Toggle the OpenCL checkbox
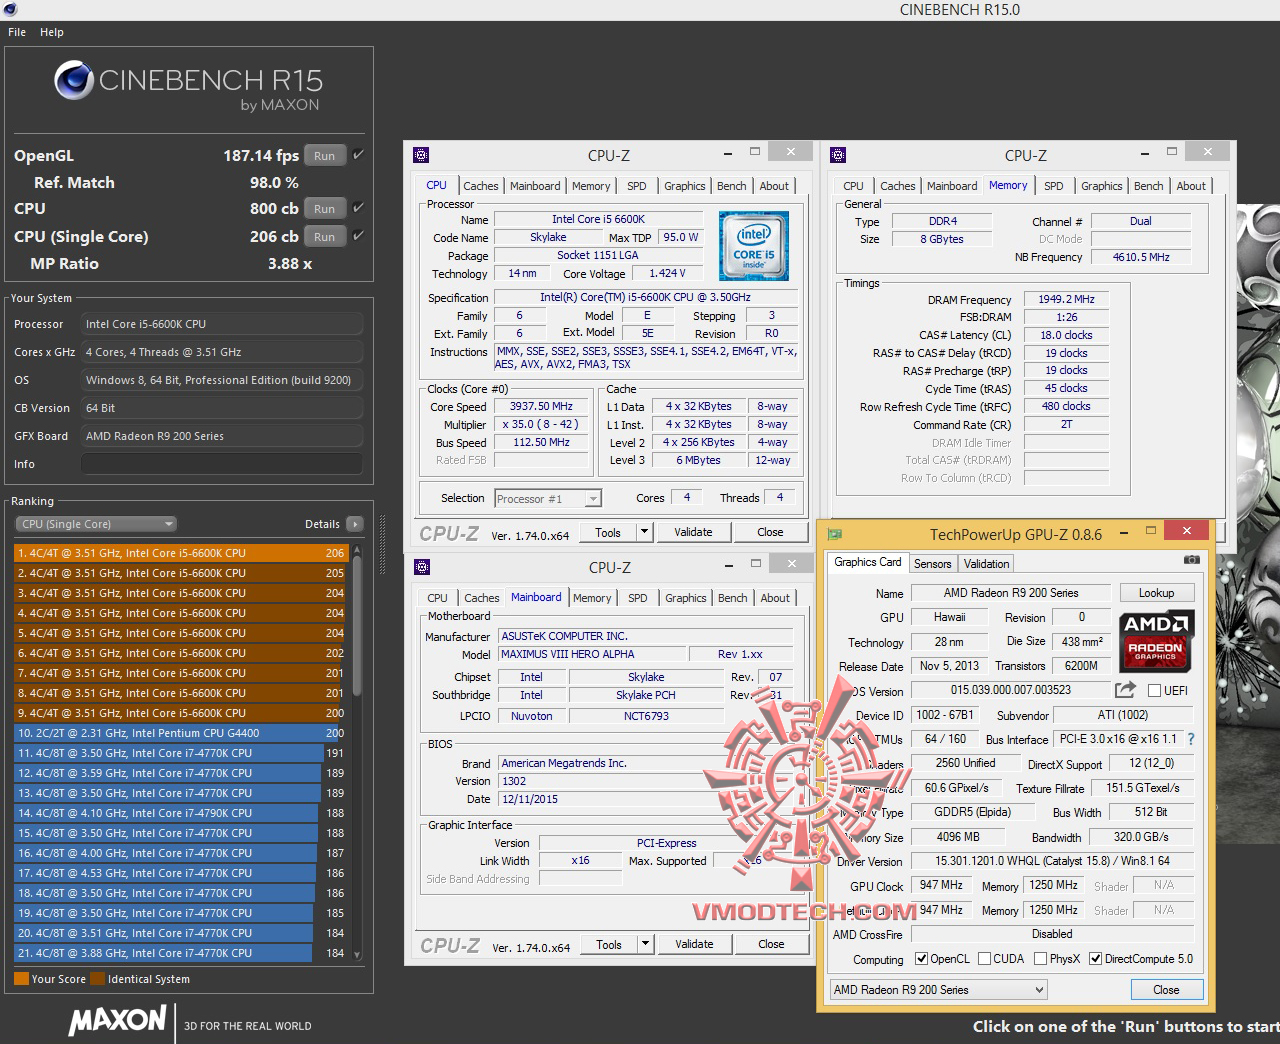 tap(921, 959)
